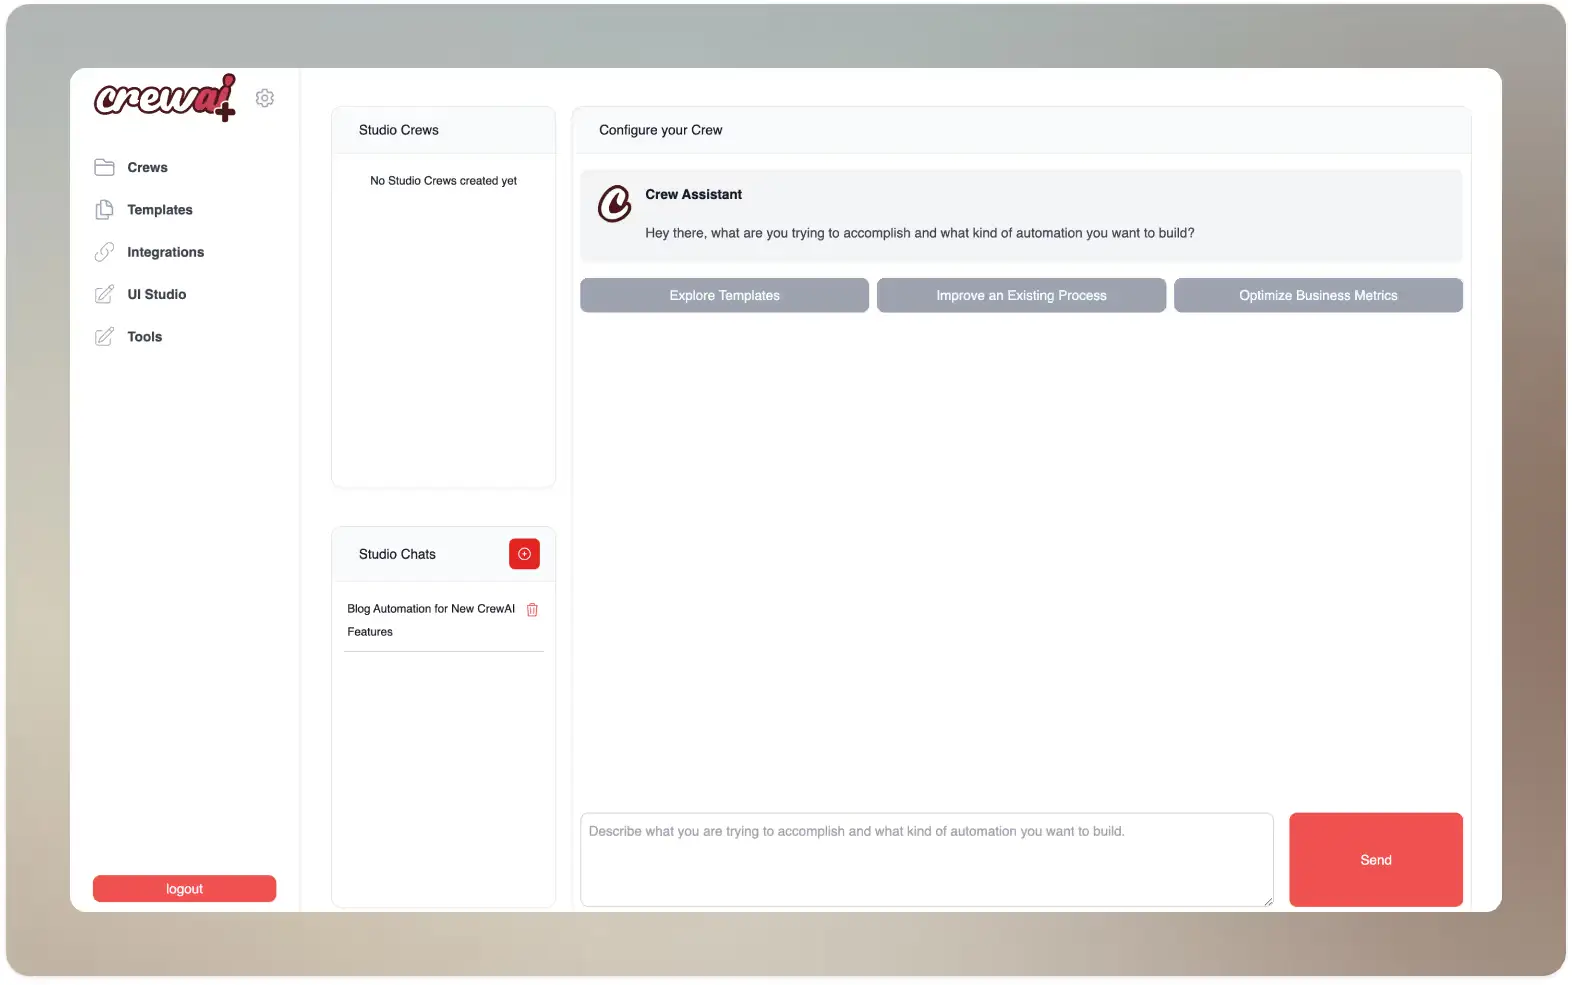Click the Crew Assistant avatar icon

tap(615, 203)
